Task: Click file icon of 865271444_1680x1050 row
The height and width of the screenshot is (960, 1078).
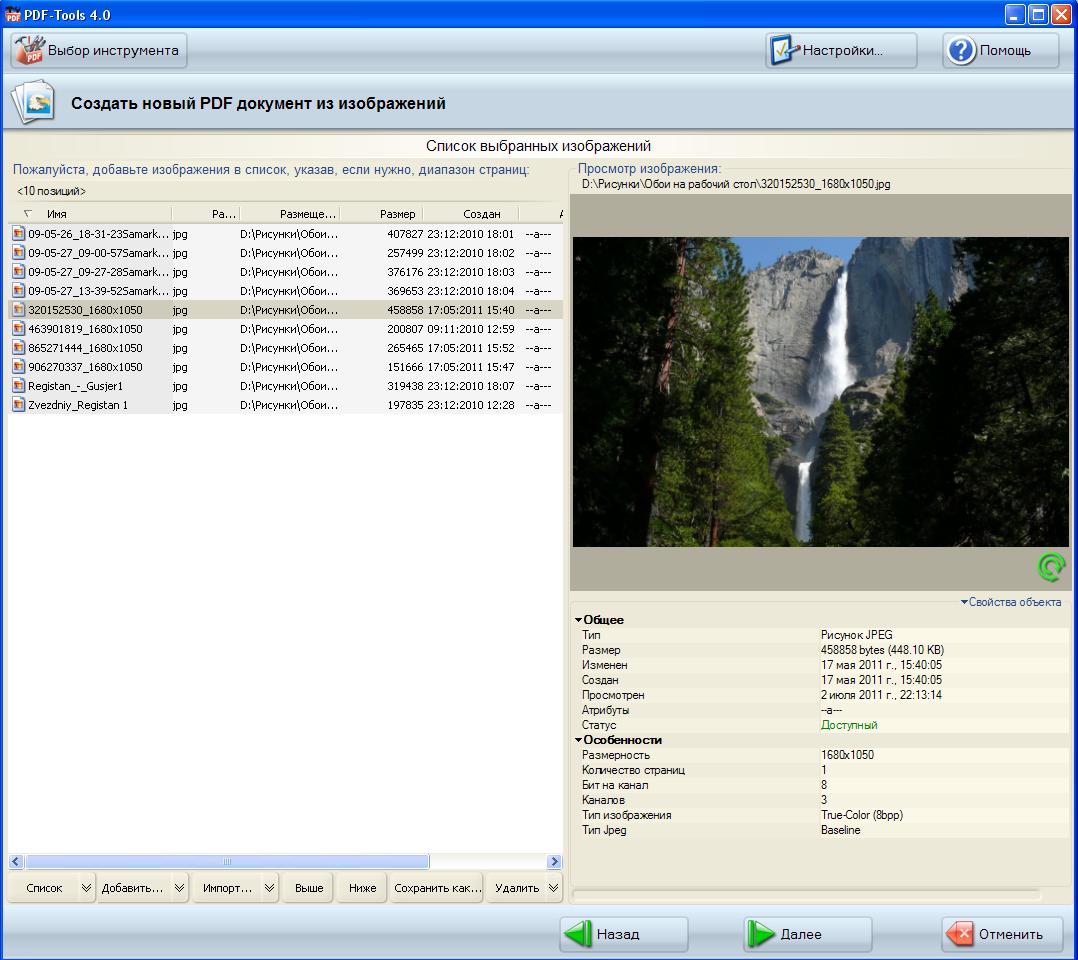Action: tap(19, 348)
